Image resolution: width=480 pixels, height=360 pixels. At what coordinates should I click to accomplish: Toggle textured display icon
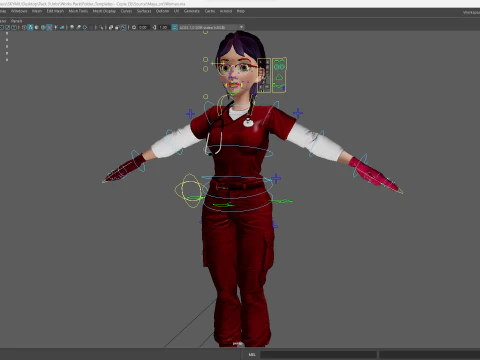point(49,27)
